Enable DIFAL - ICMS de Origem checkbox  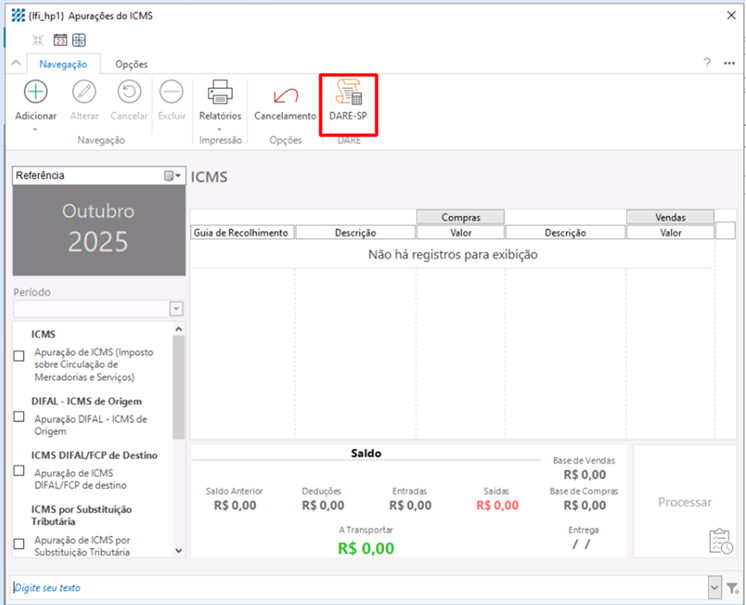pyautogui.click(x=19, y=417)
